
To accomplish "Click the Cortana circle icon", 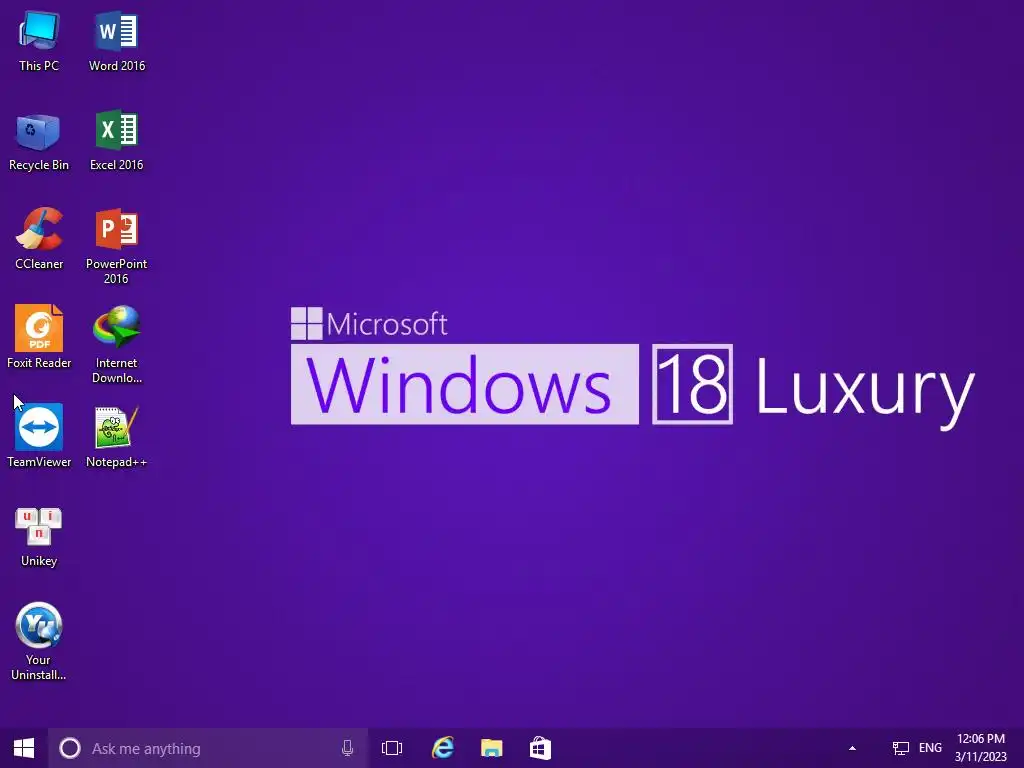I will click(70, 748).
